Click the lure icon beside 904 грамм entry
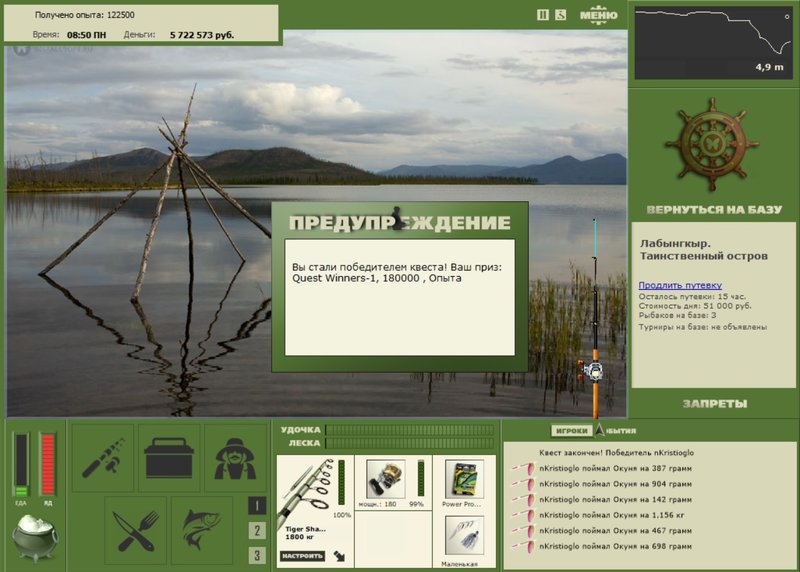This screenshot has height=572, width=800. point(524,484)
